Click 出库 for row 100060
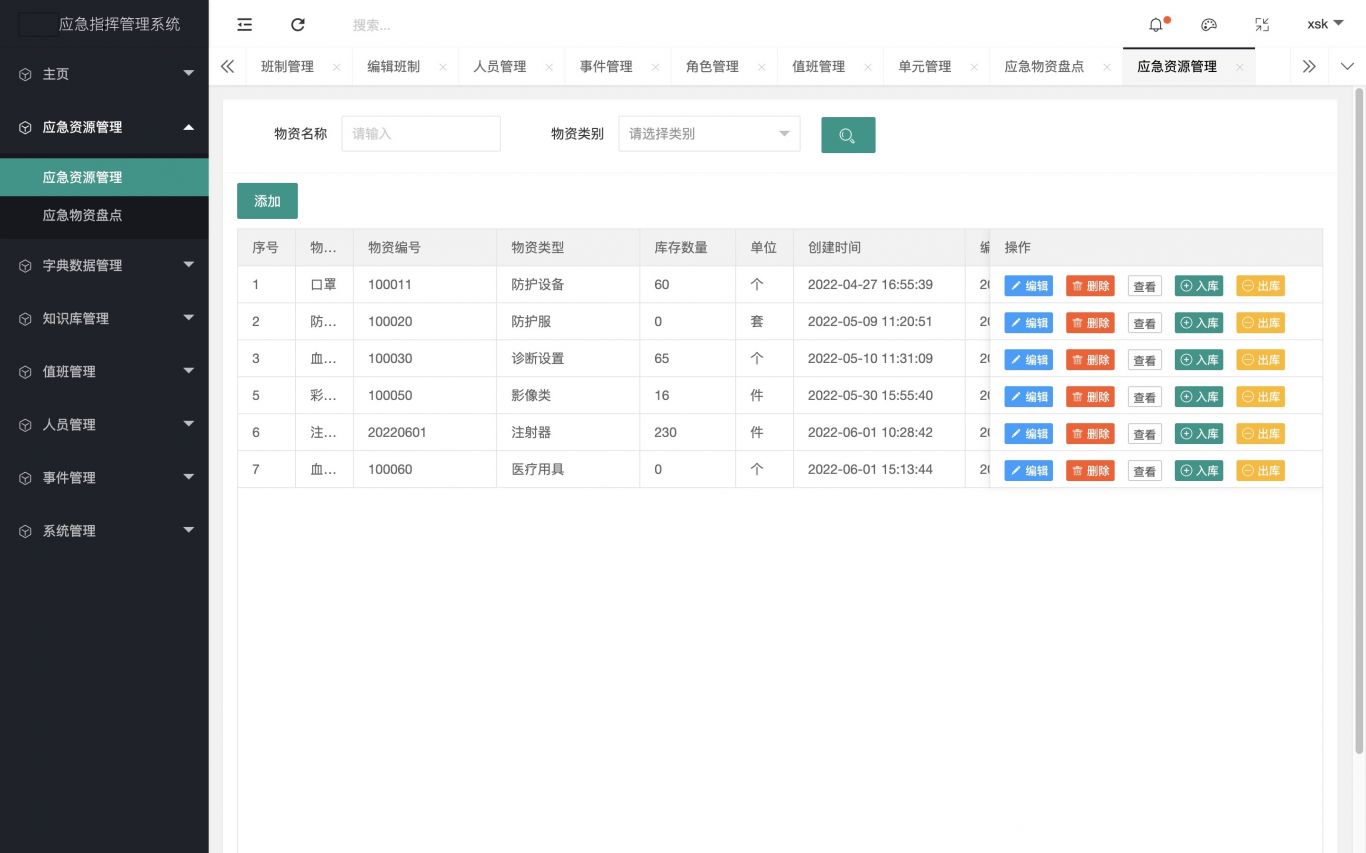This screenshot has width=1366, height=853. (x=1260, y=471)
